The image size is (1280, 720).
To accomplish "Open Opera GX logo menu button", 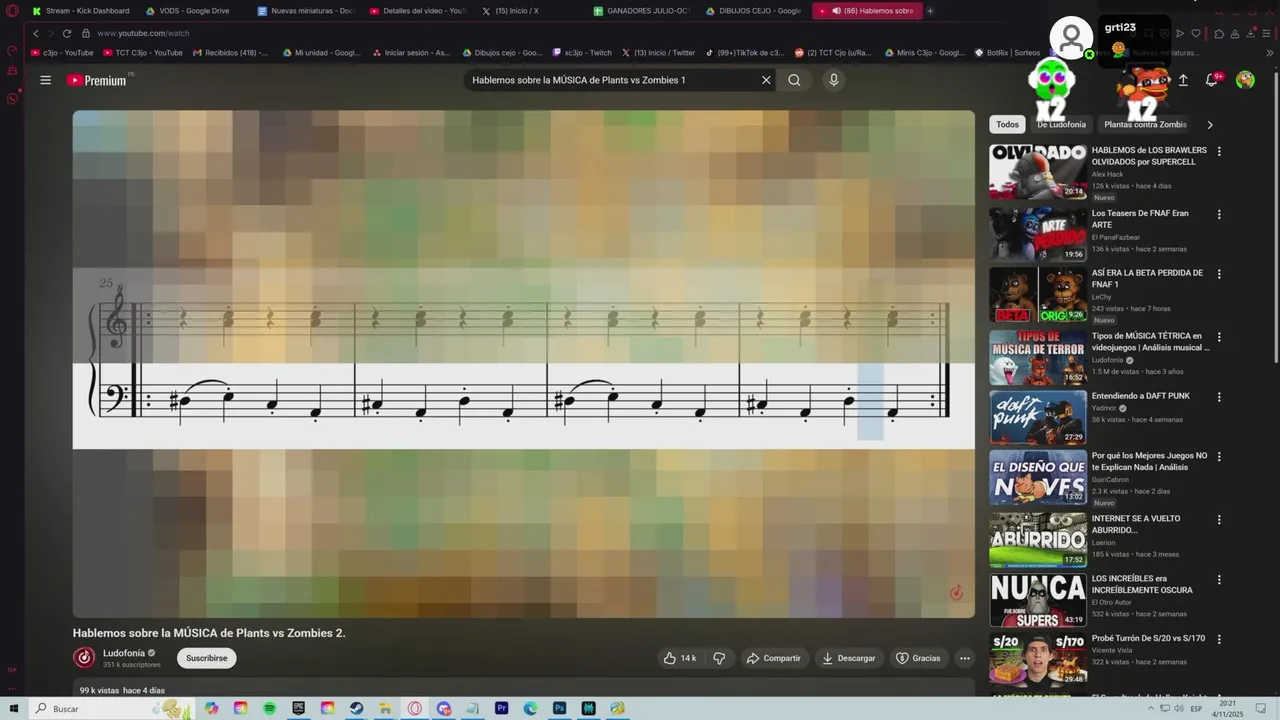I will click(12, 11).
